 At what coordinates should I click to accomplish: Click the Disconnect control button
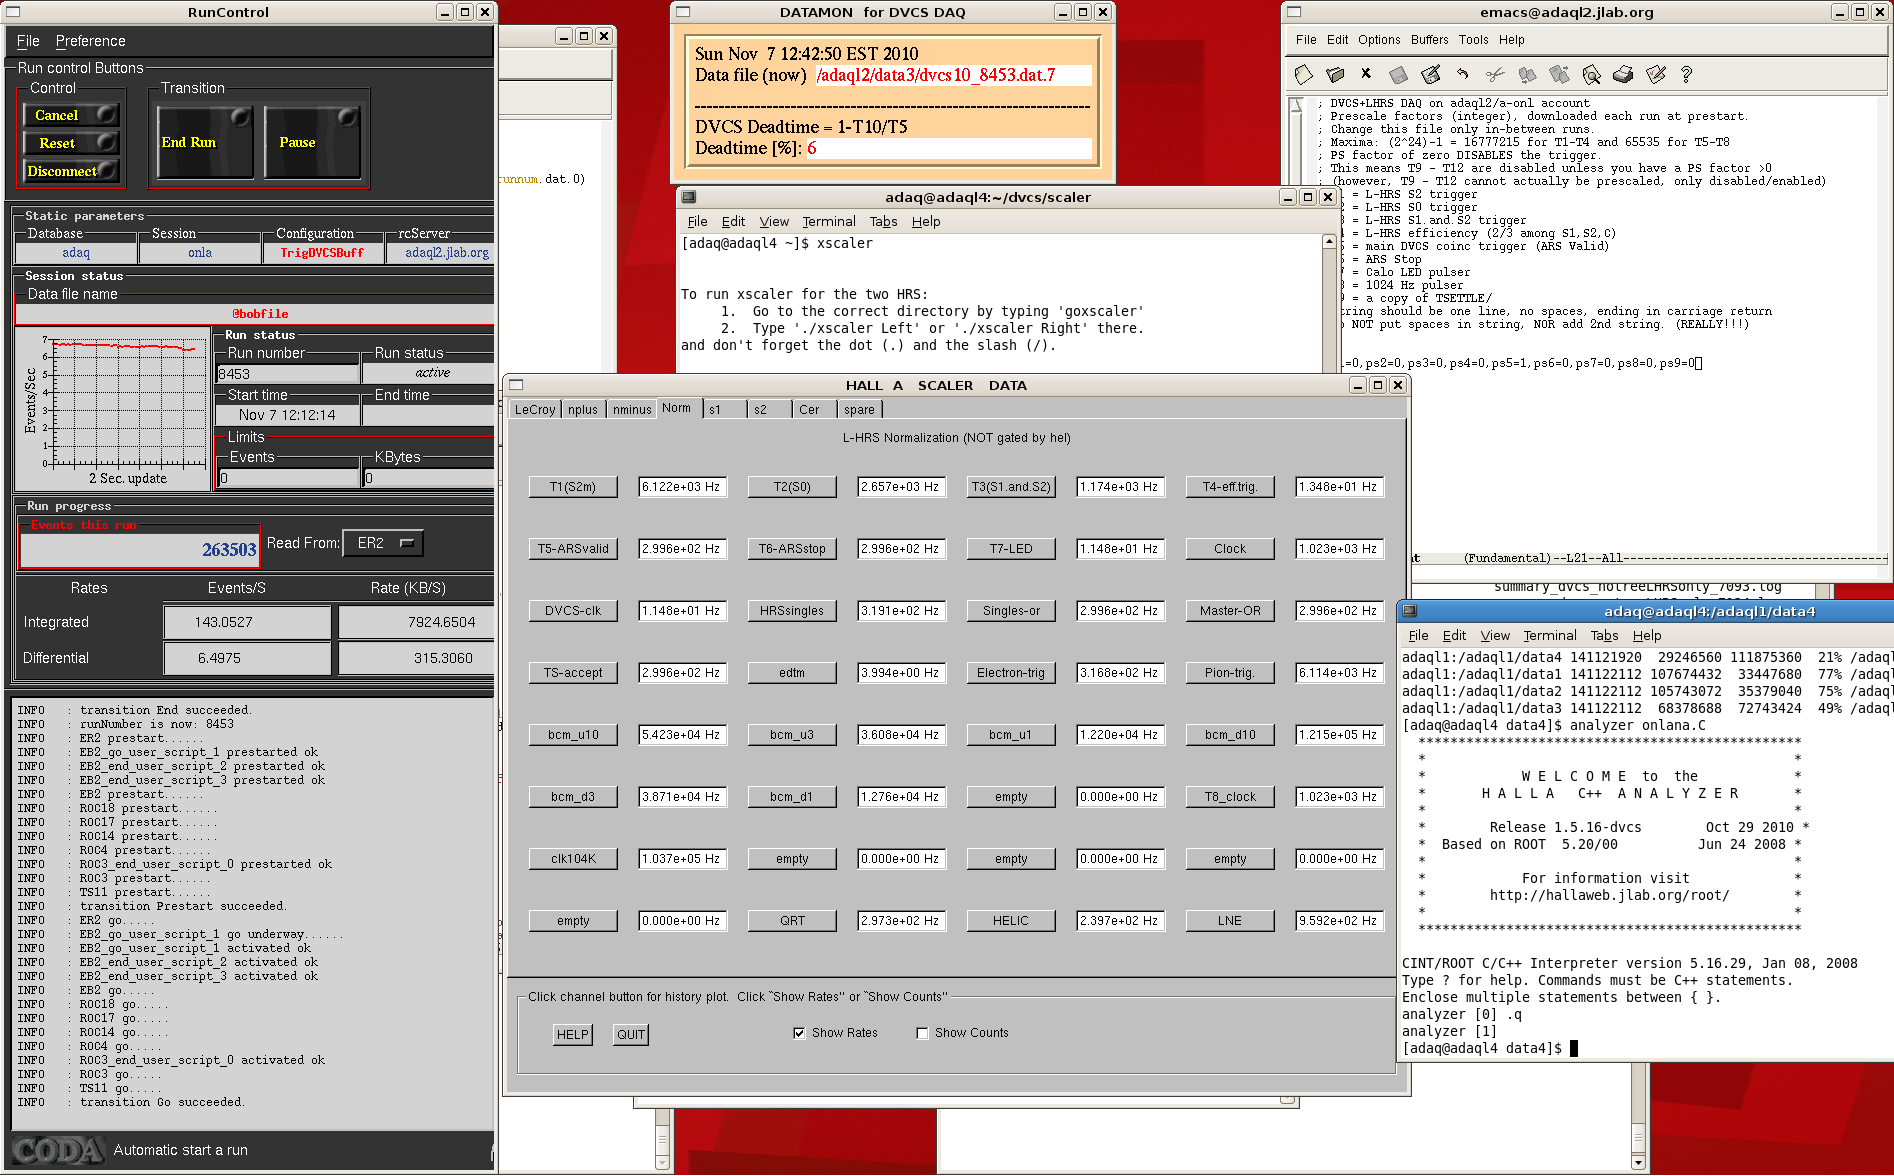click(70, 171)
